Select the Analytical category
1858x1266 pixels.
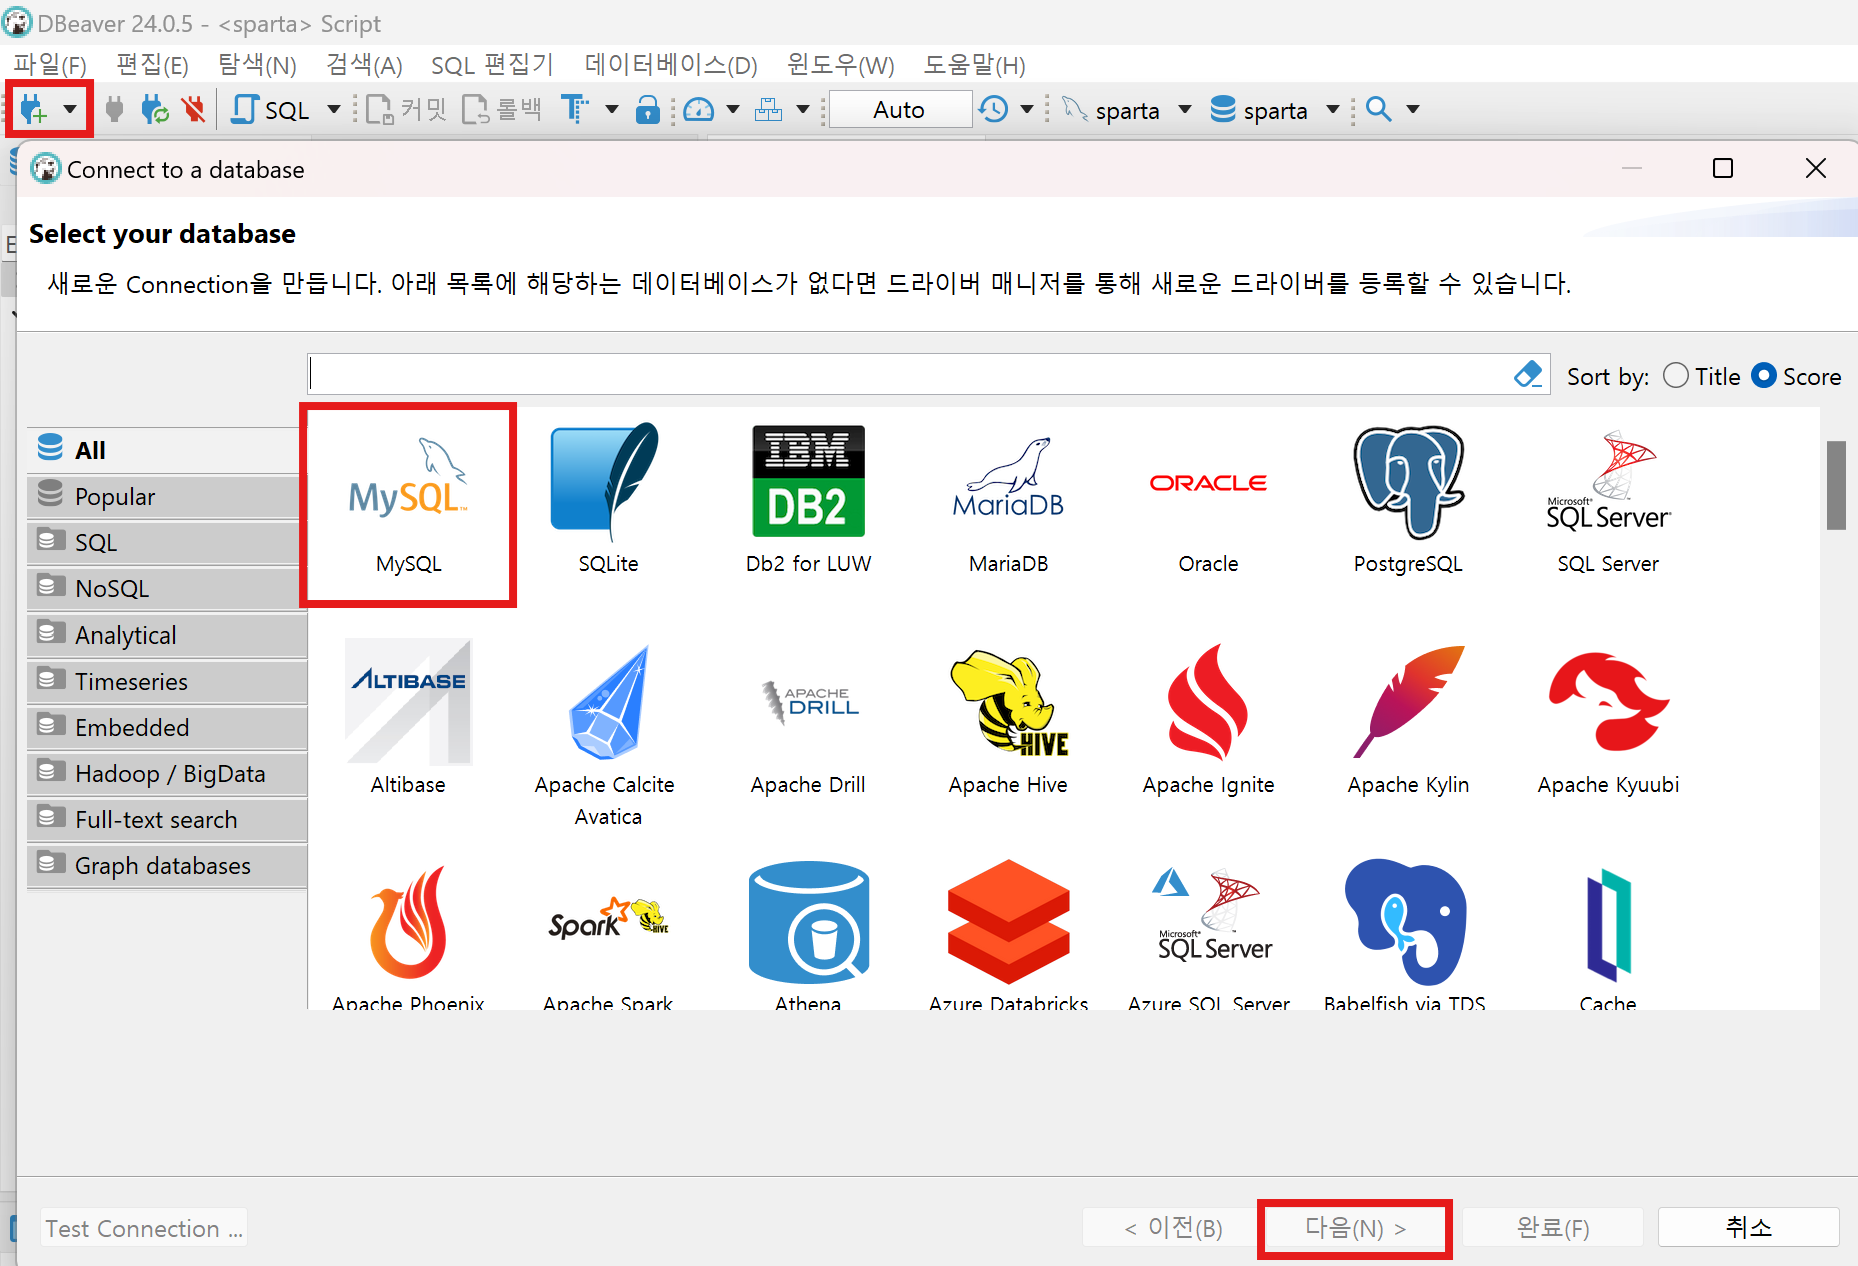click(x=166, y=635)
